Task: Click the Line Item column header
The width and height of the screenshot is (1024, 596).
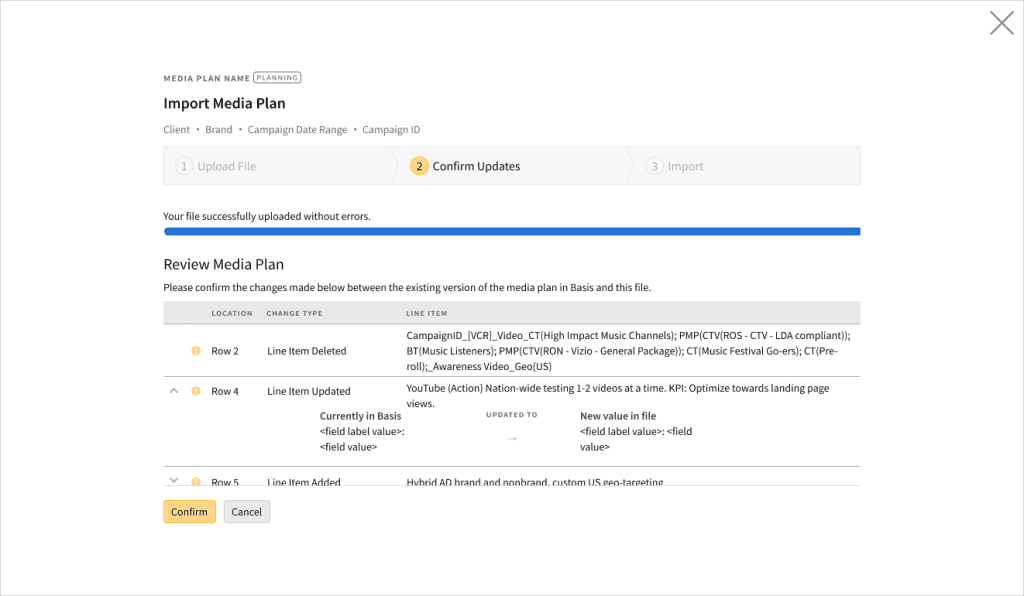Action: (x=426, y=313)
